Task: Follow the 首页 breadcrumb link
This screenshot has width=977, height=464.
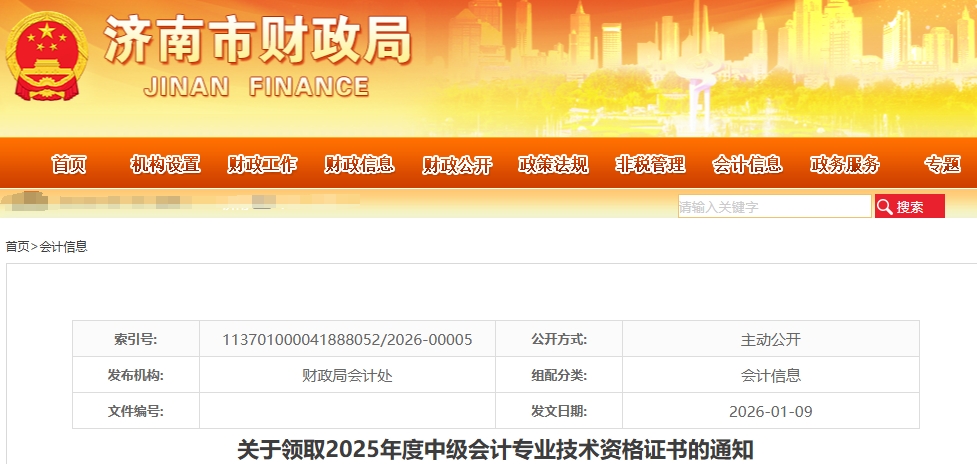Action: pos(17,247)
